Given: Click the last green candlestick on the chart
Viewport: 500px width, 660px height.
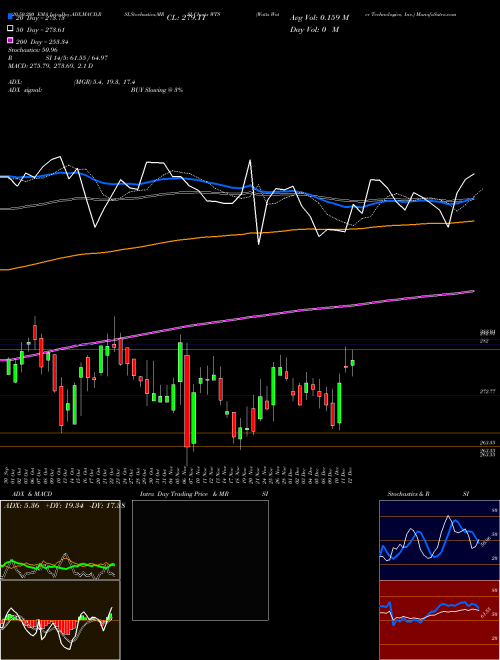Looking at the screenshot, I should point(352,362).
